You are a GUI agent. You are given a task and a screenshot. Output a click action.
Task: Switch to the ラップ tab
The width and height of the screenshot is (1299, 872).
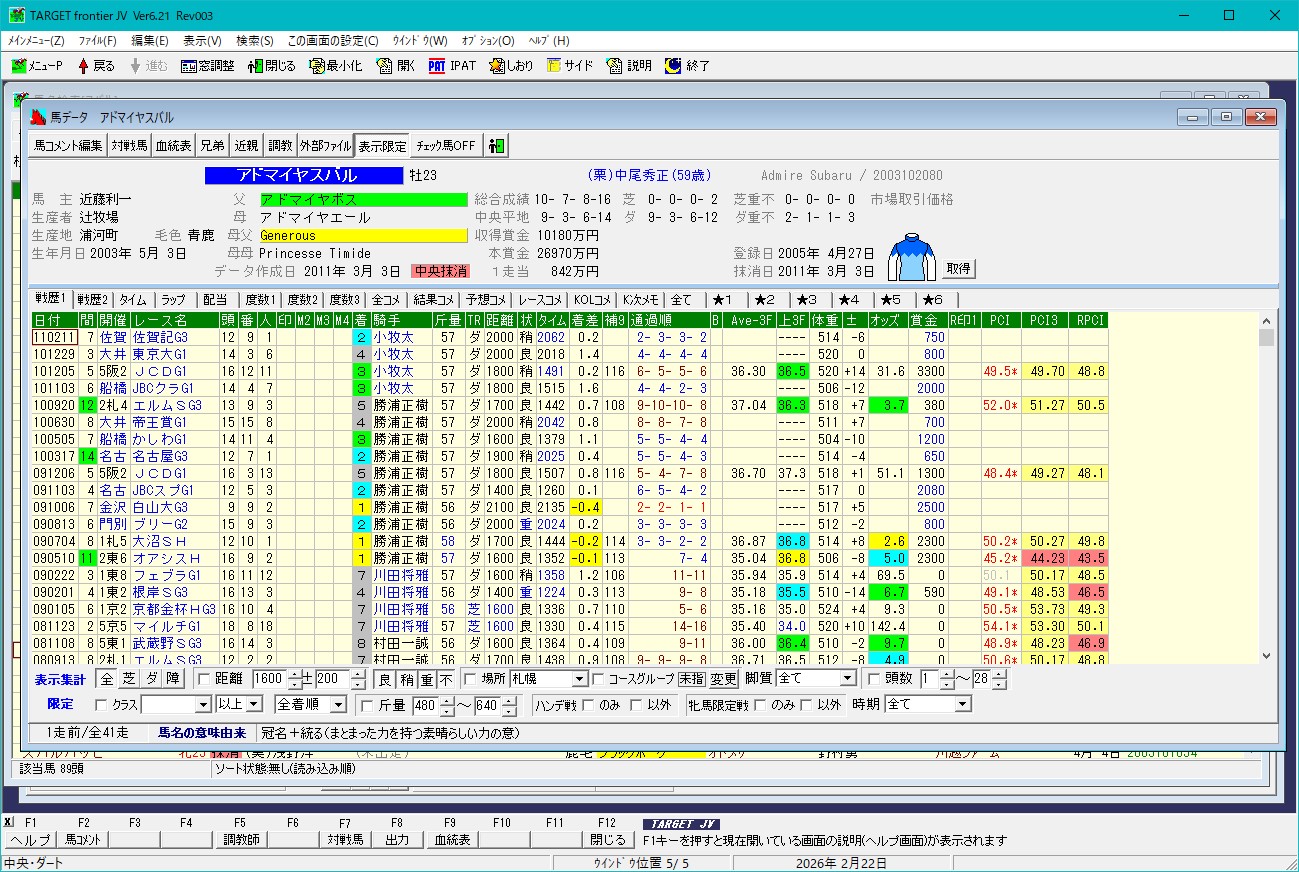pyautogui.click(x=173, y=300)
